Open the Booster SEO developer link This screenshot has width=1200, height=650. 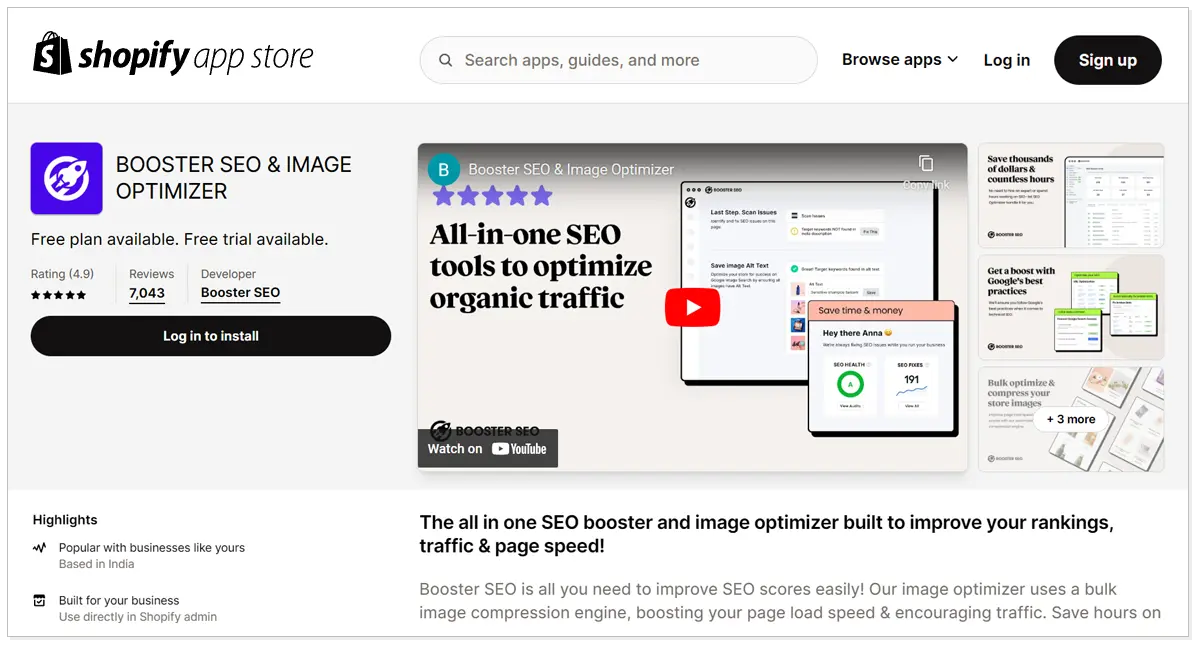point(240,293)
